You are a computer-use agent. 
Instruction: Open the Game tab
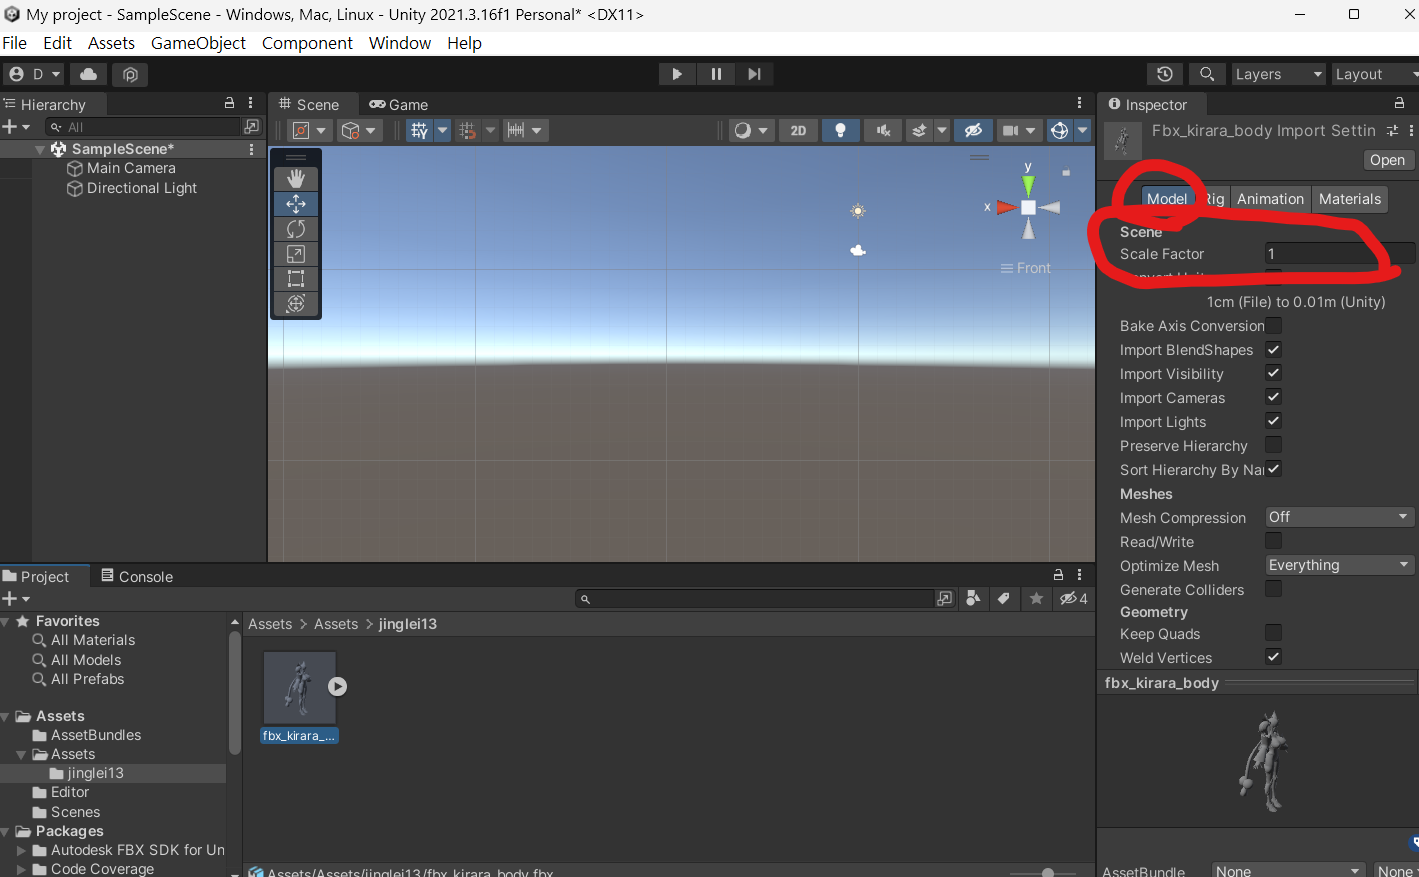(x=399, y=105)
